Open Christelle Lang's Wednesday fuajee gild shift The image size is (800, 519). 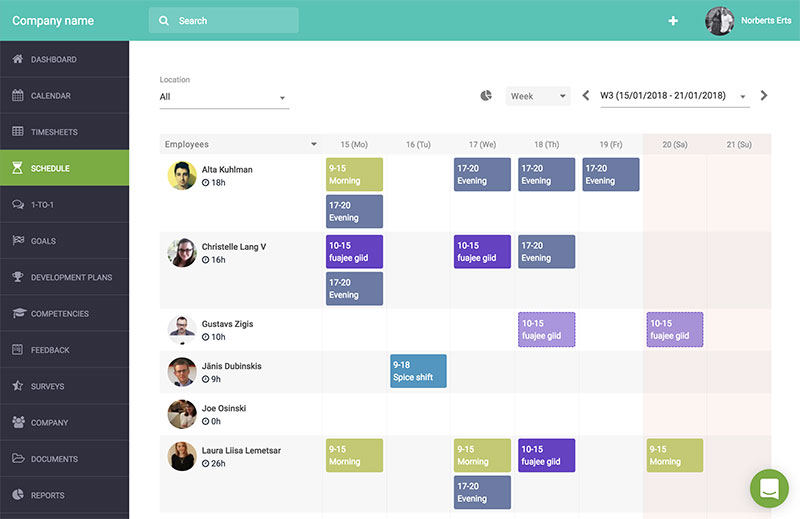[482, 251]
